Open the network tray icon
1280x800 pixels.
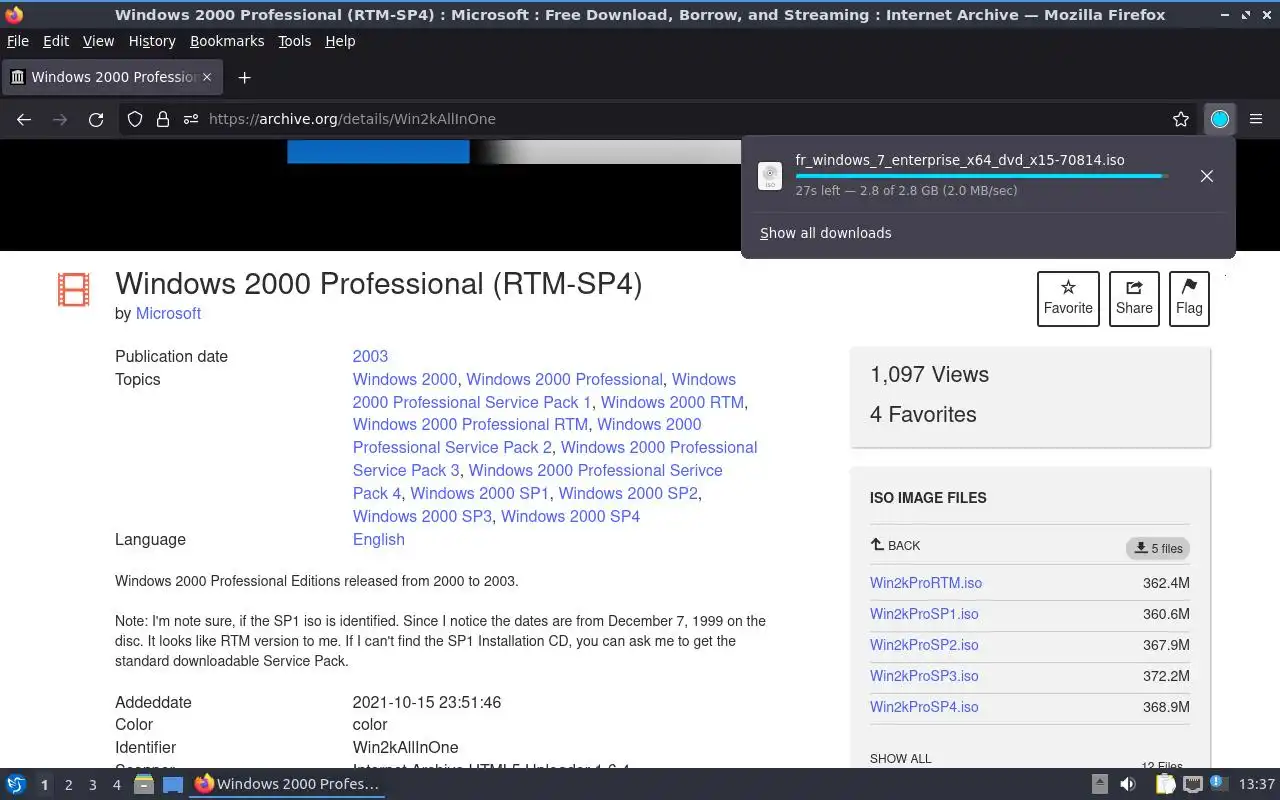pos(1192,784)
